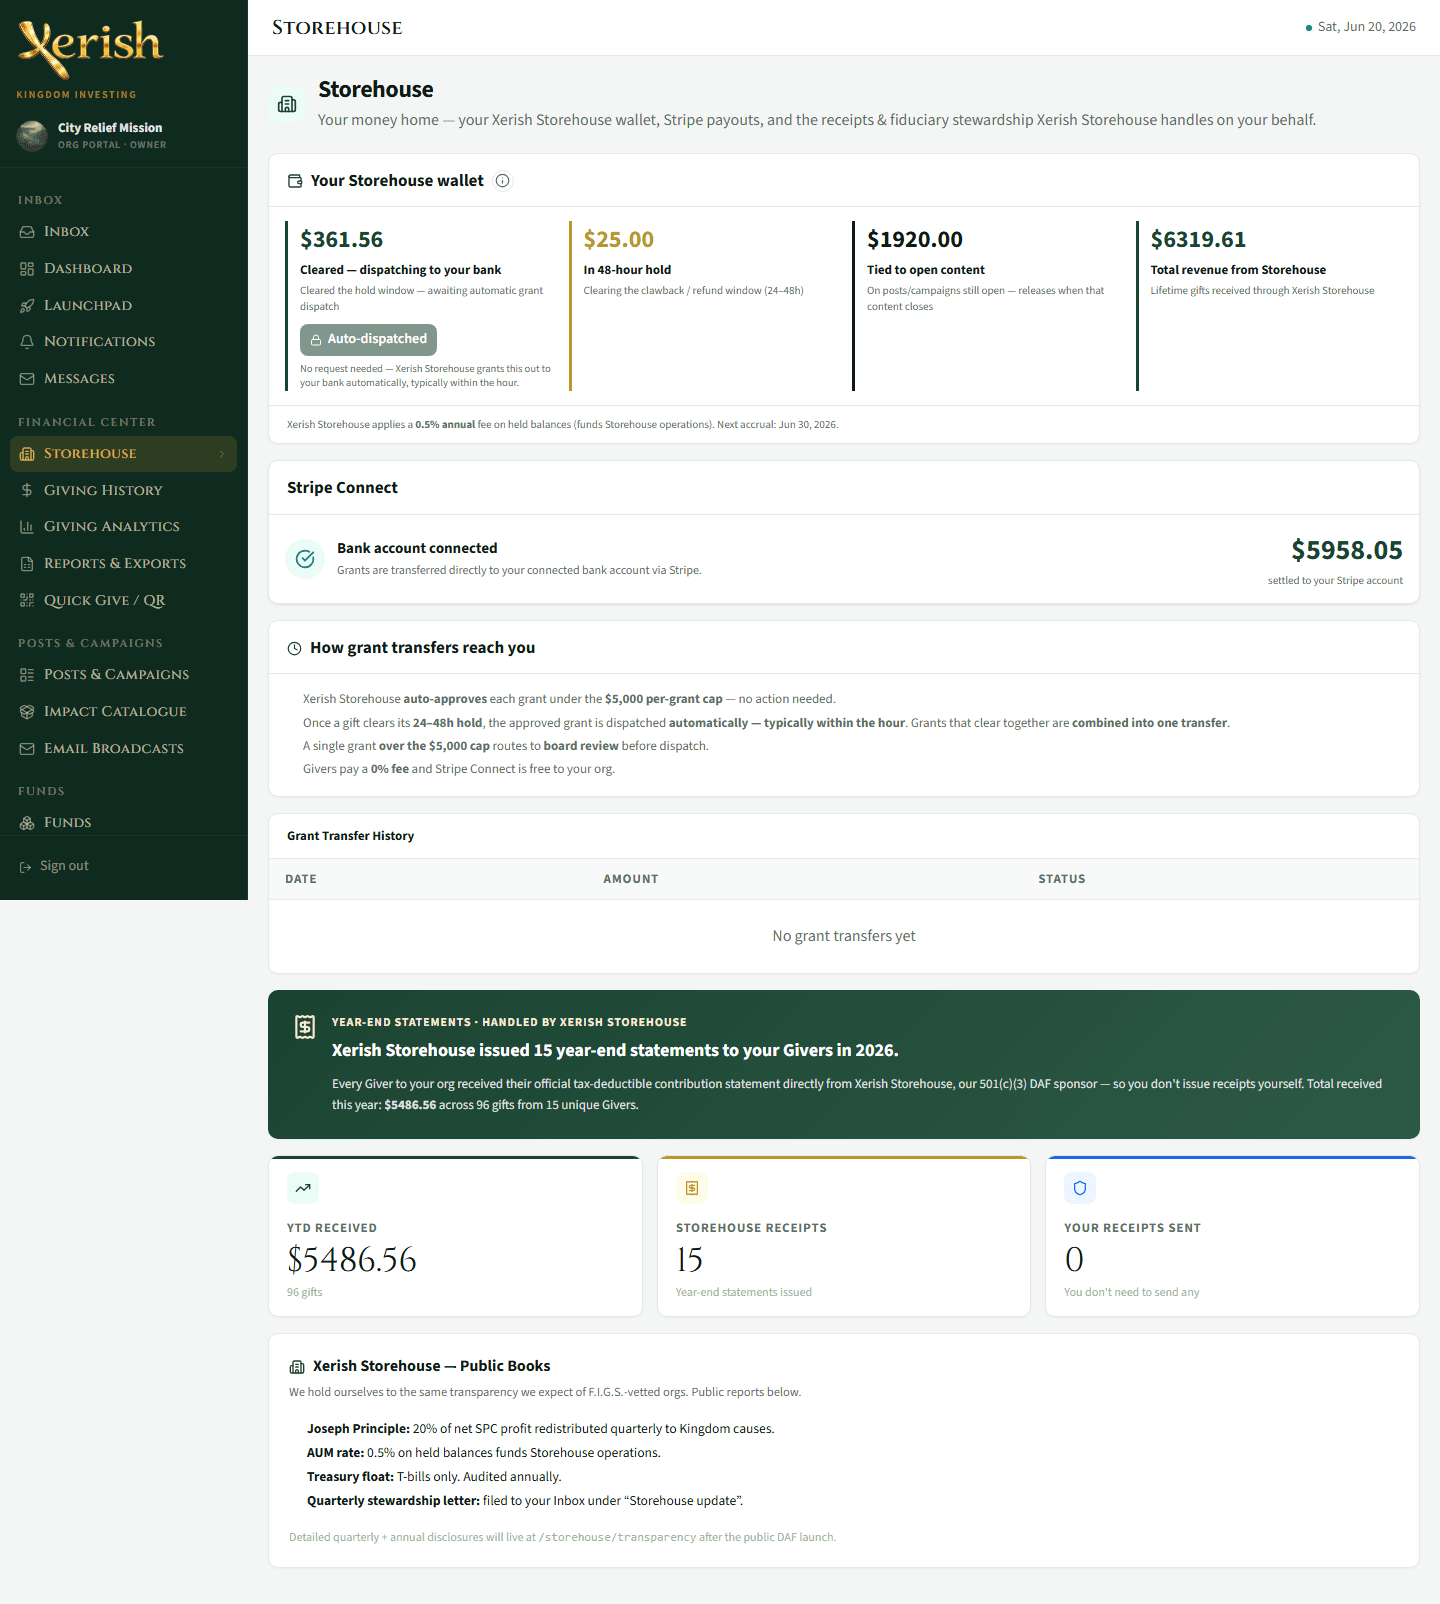
Task: Click the $25.00 hold amount
Action: 619,240
